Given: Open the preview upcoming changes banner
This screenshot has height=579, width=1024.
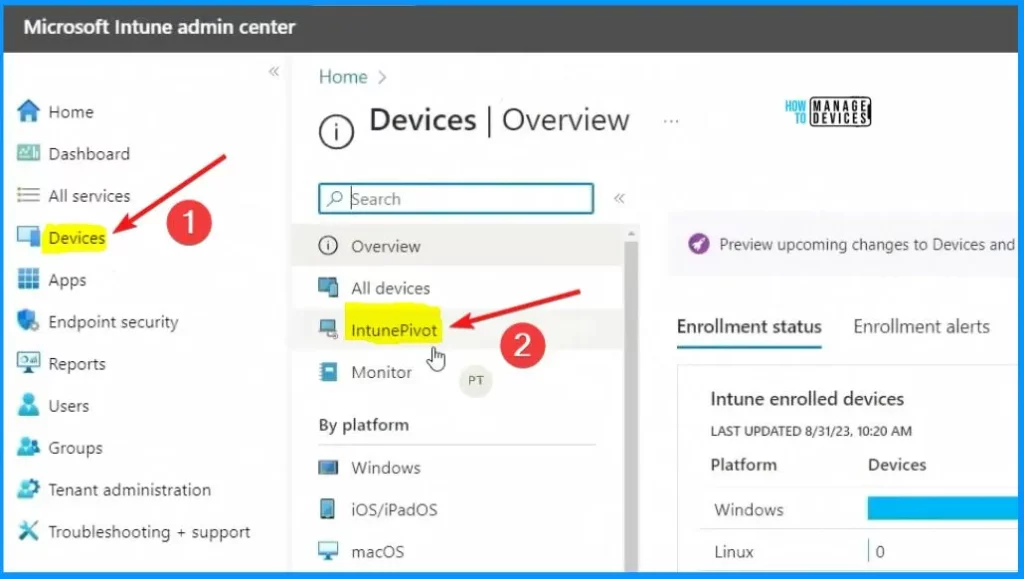Looking at the screenshot, I should point(844,244).
